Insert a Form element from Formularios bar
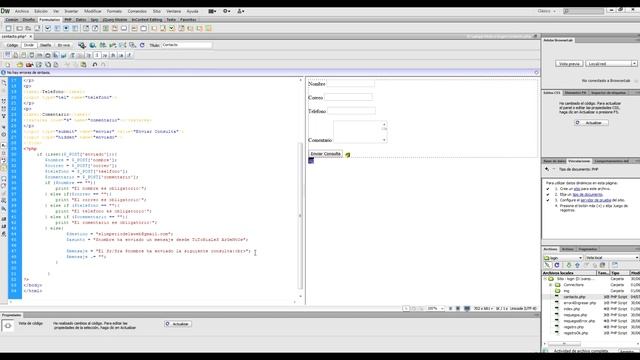Screen dimensions: 640x360 point(9,29)
